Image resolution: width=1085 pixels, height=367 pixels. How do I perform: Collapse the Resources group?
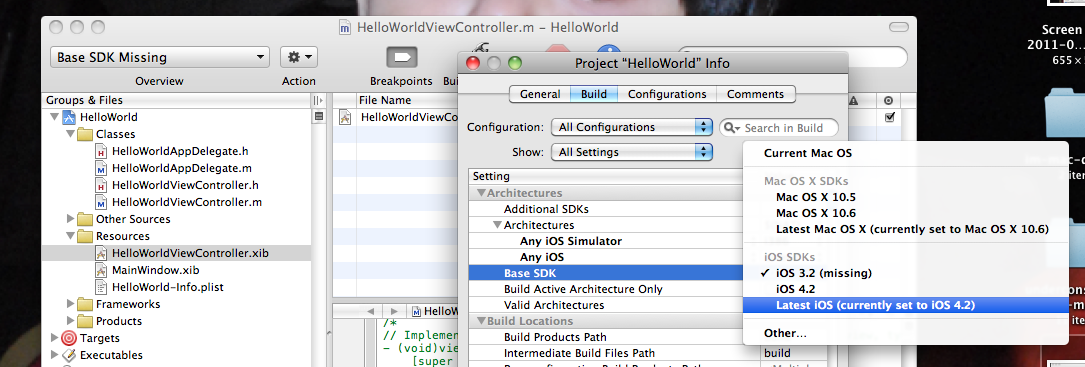[70, 236]
